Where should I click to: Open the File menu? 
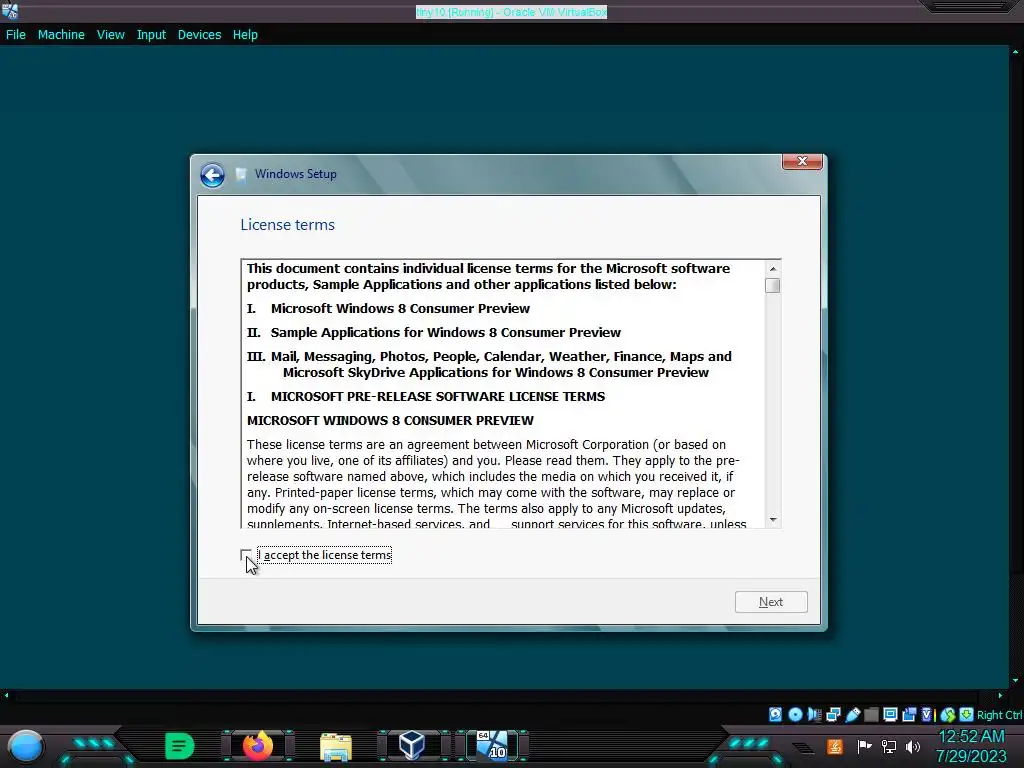click(16, 35)
